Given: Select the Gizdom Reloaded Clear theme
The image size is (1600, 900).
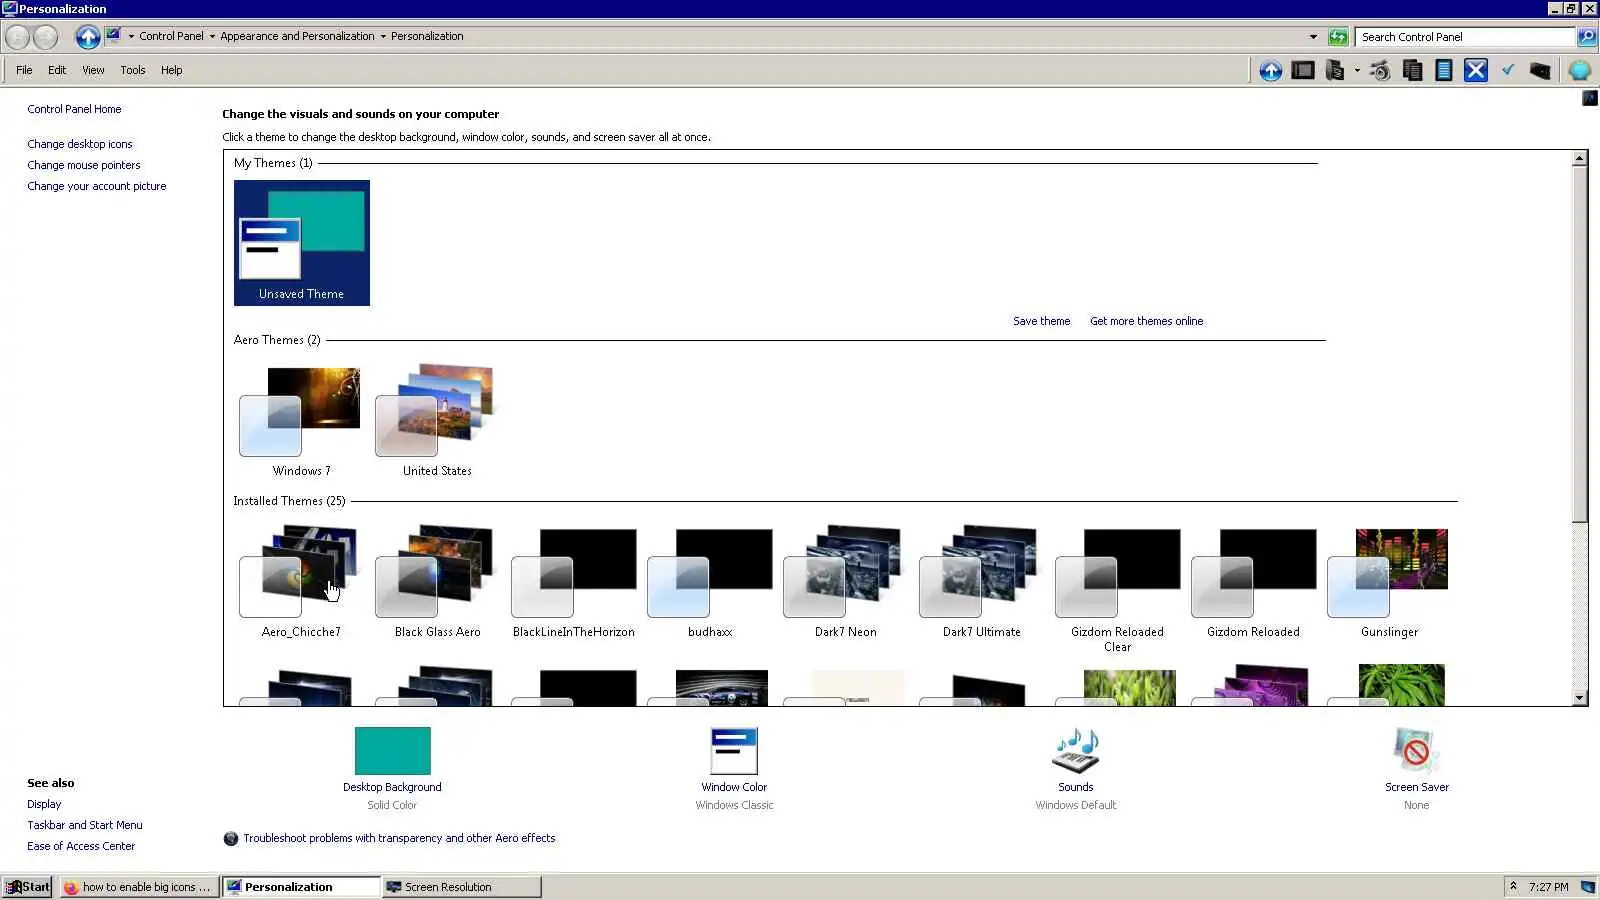Looking at the screenshot, I should (1117, 590).
